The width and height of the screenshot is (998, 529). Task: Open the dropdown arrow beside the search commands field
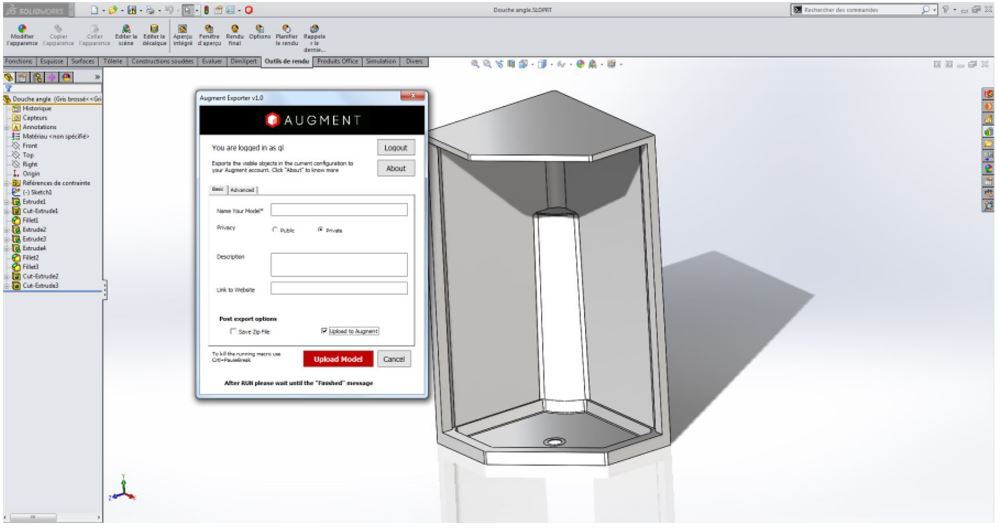pyautogui.click(x=934, y=10)
